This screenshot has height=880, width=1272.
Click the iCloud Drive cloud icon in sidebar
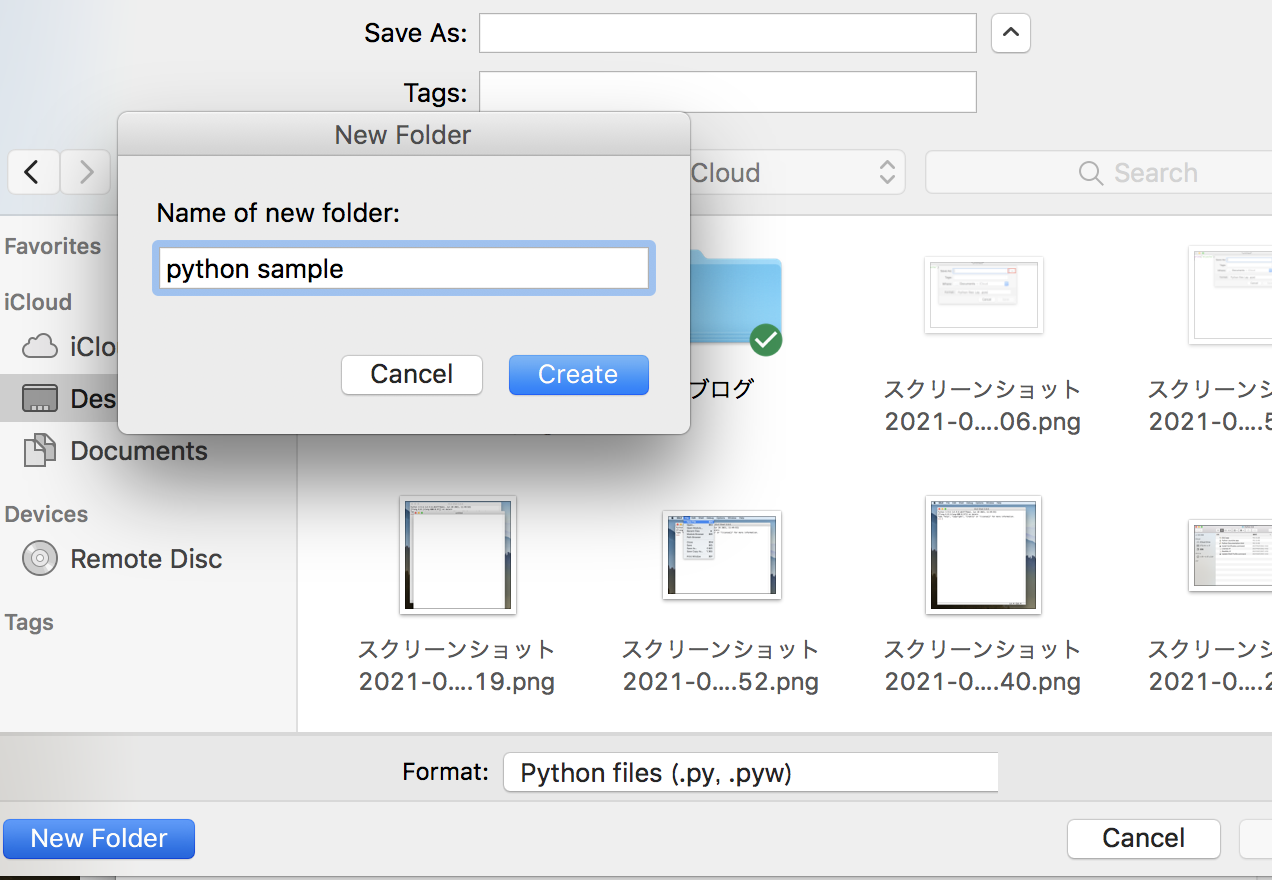(40, 347)
